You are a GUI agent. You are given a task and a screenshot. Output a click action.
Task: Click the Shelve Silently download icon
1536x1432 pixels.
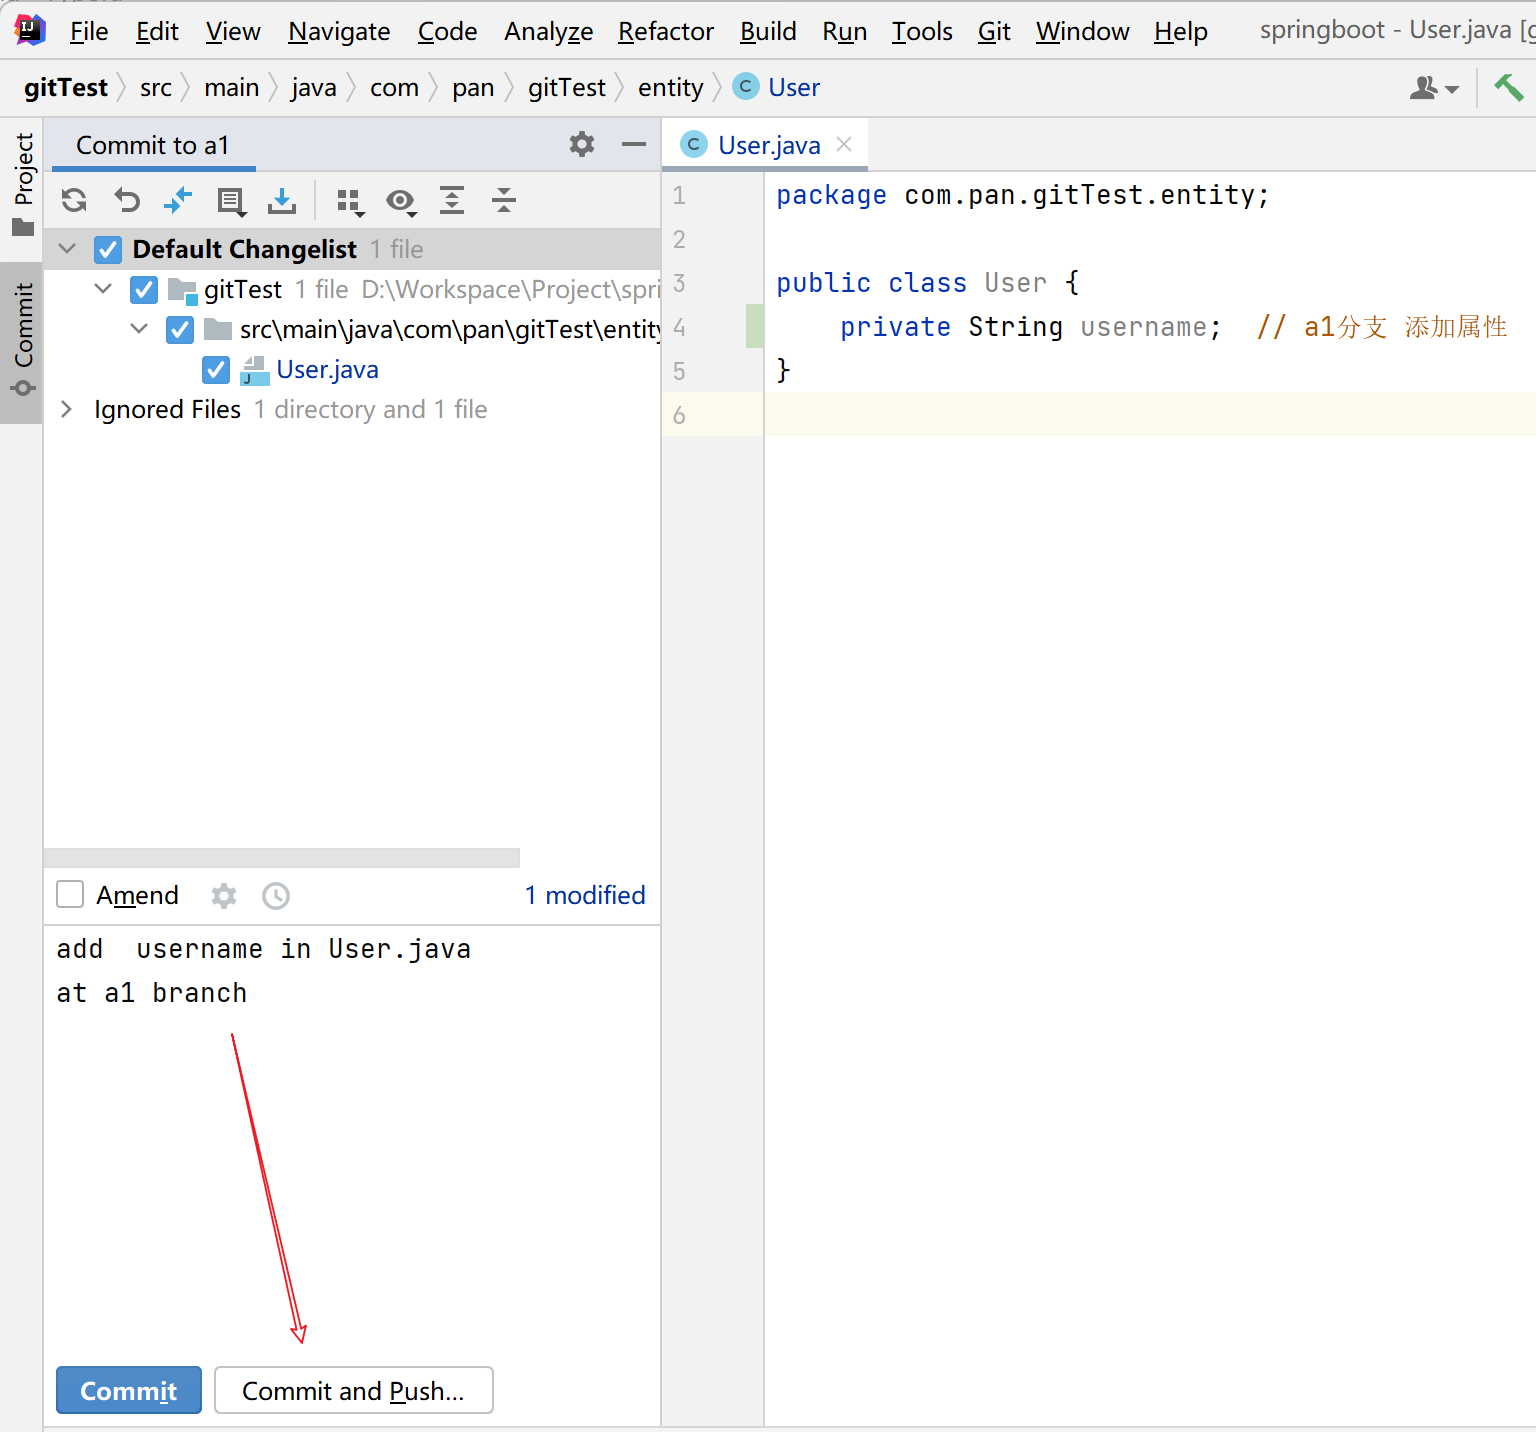282,201
